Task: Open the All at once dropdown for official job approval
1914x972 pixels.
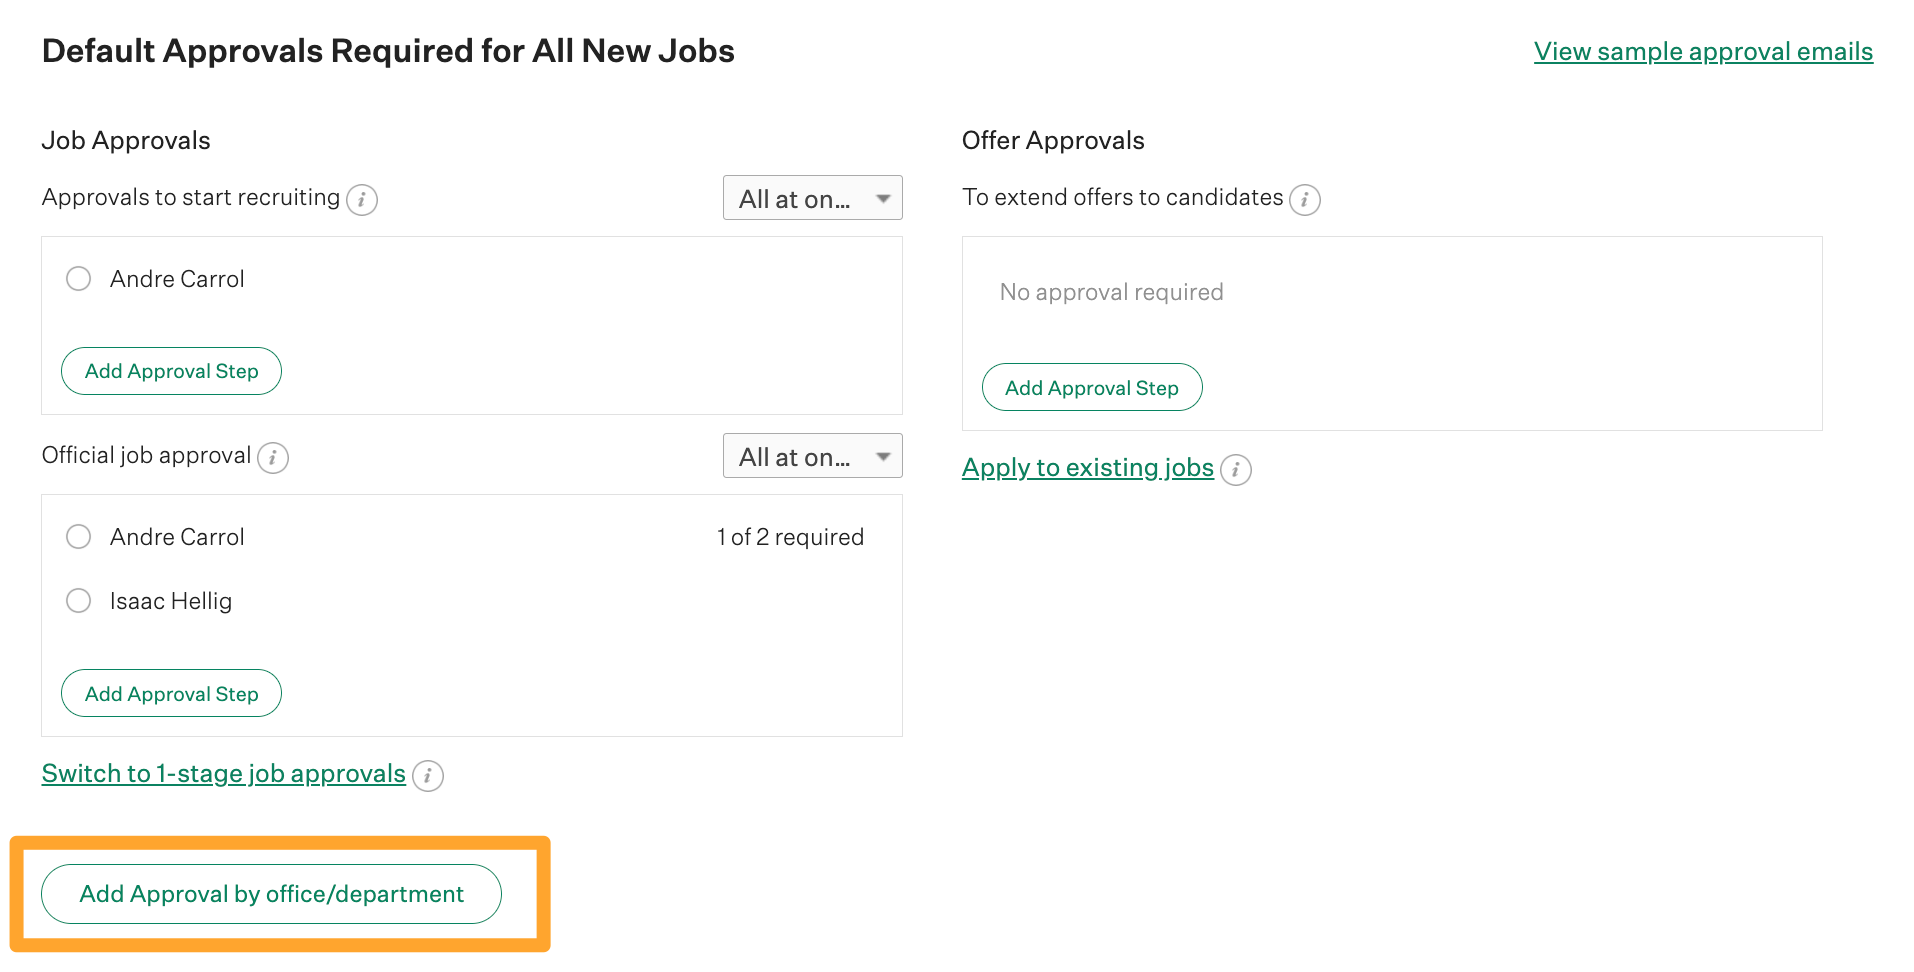Action: pos(812,455)
